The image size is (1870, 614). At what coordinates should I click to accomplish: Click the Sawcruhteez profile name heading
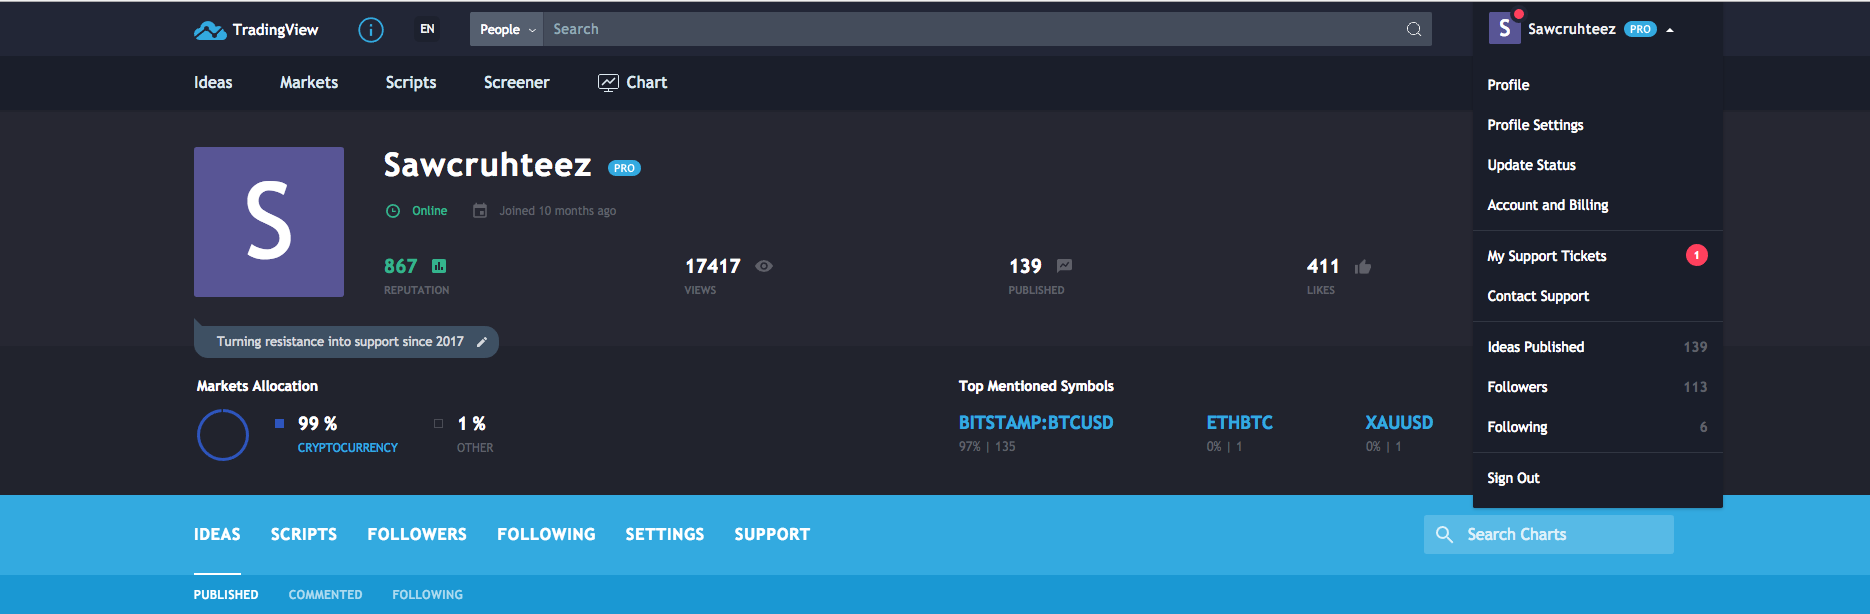[x=488, y=165]
